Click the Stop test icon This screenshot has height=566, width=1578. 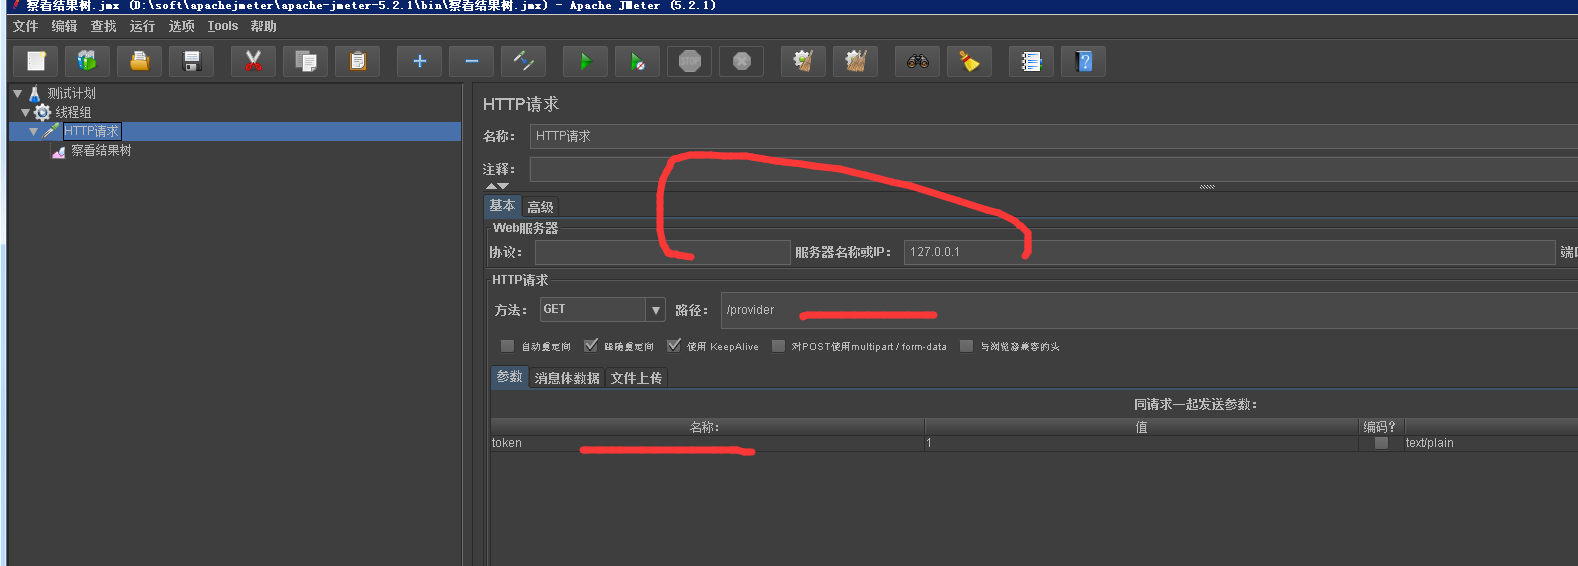690,61
